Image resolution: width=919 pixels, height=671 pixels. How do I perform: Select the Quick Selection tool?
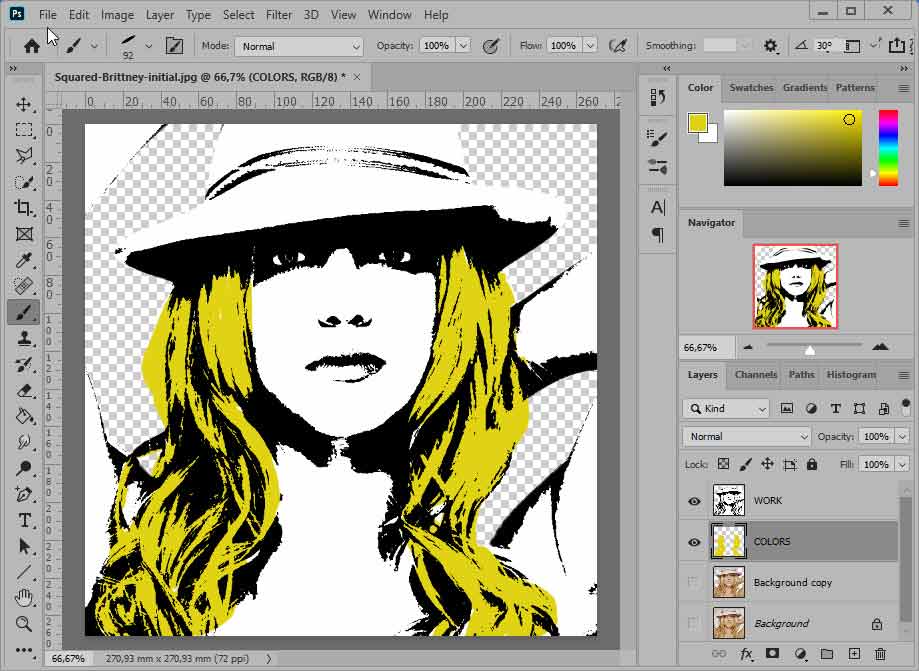pos(23,182)
